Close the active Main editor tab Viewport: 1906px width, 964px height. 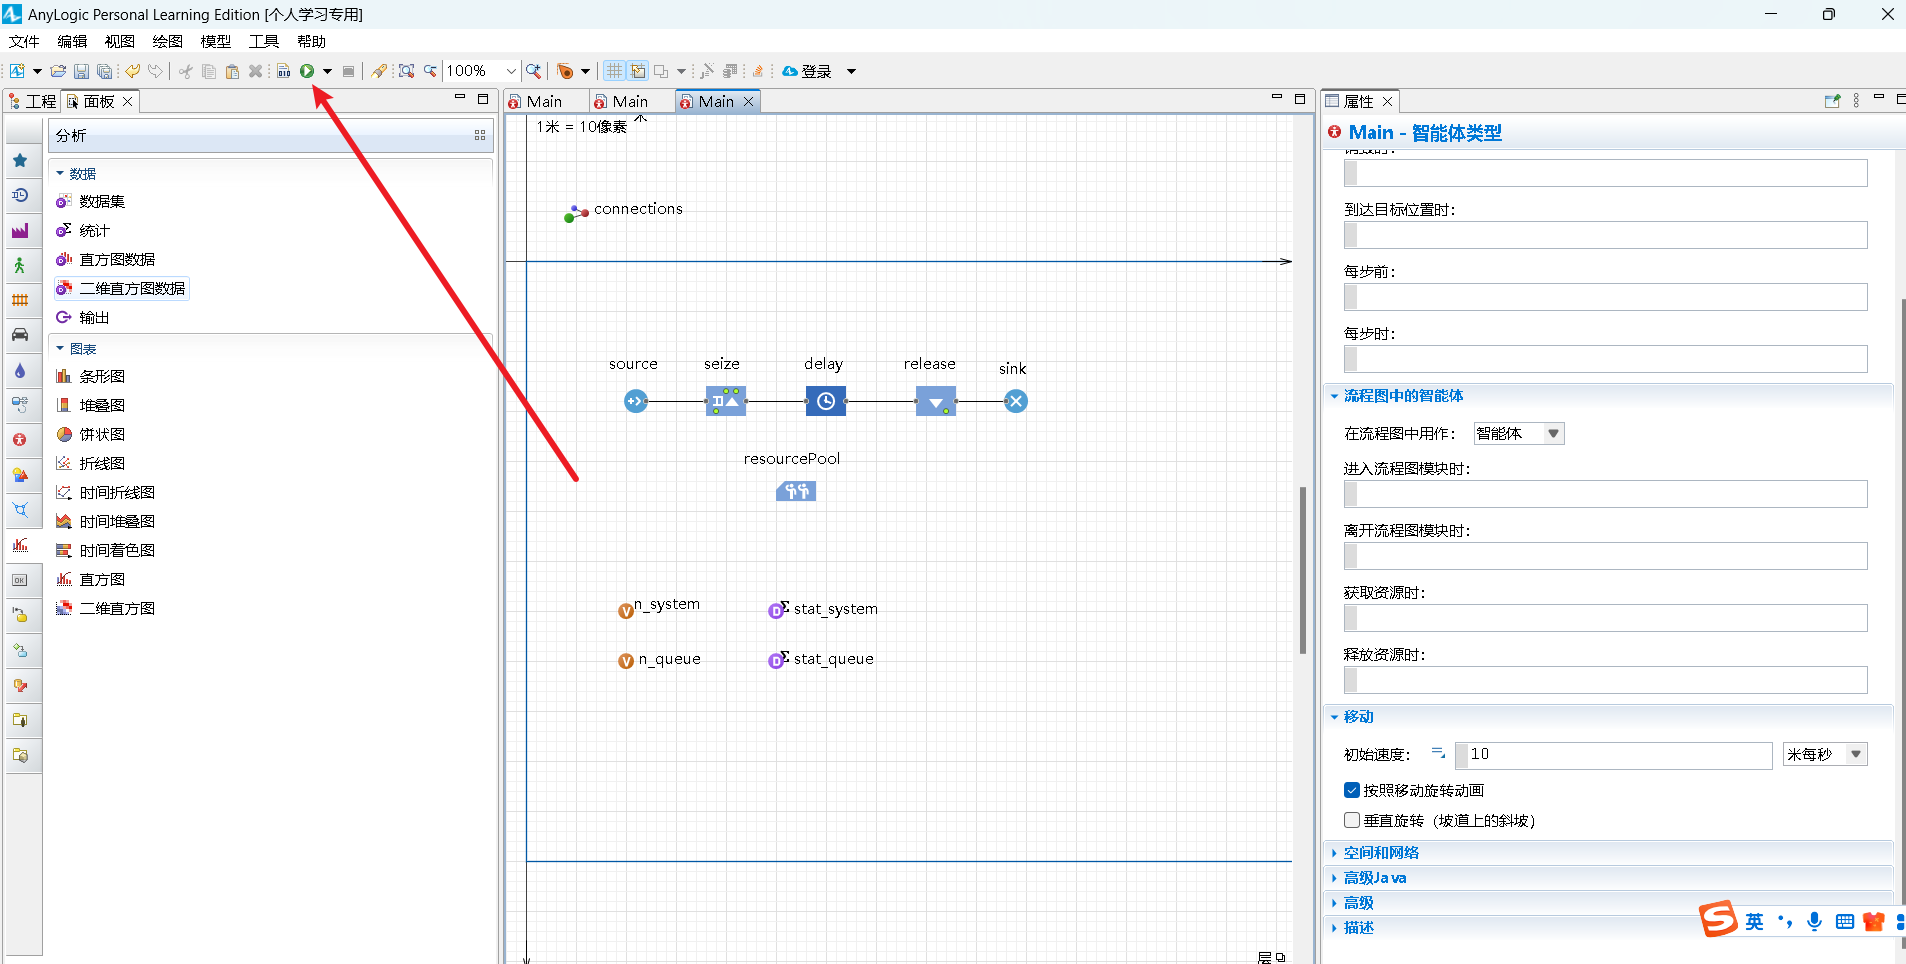(748, 102)
